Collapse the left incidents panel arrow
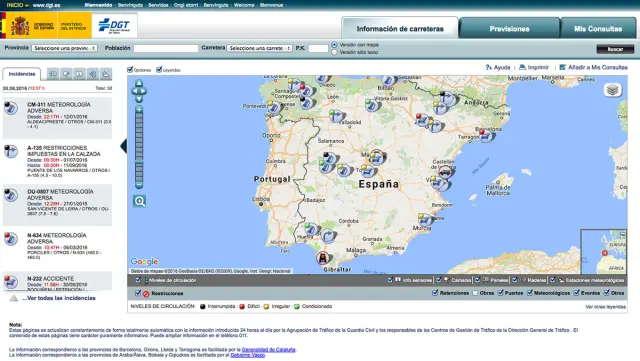 (x=123, y=146)
